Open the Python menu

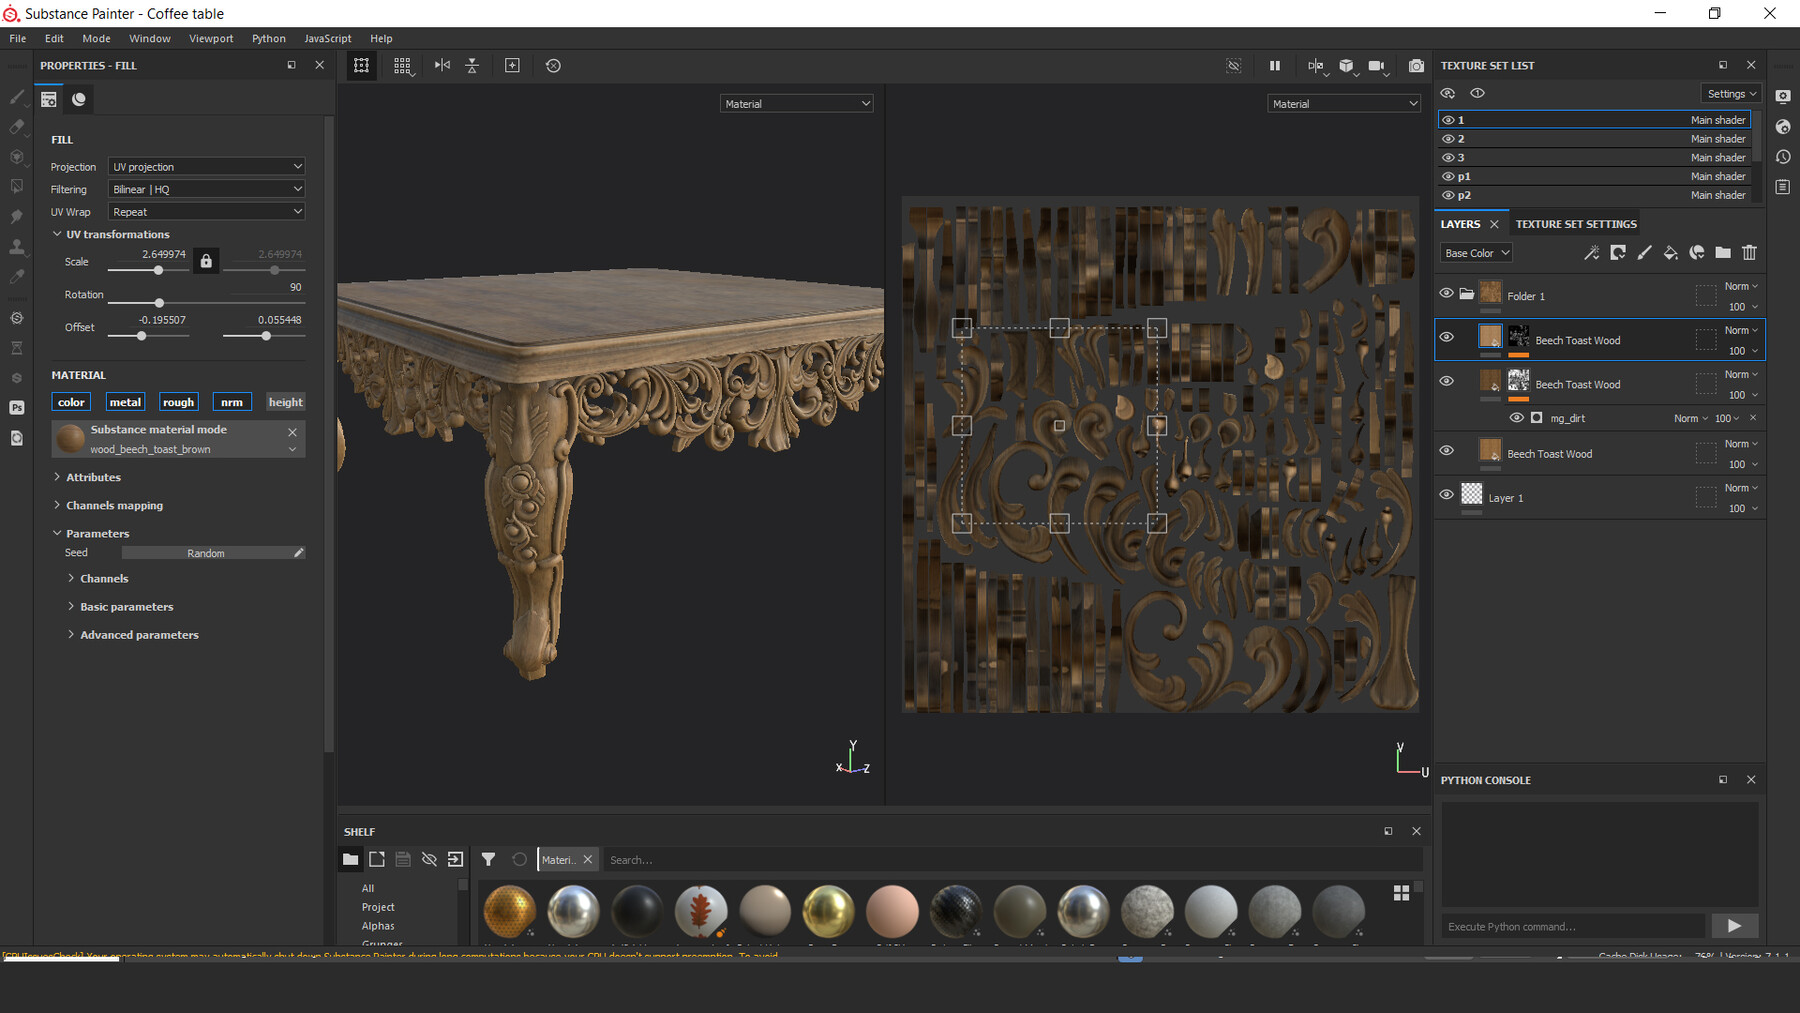tap(268, 38)
